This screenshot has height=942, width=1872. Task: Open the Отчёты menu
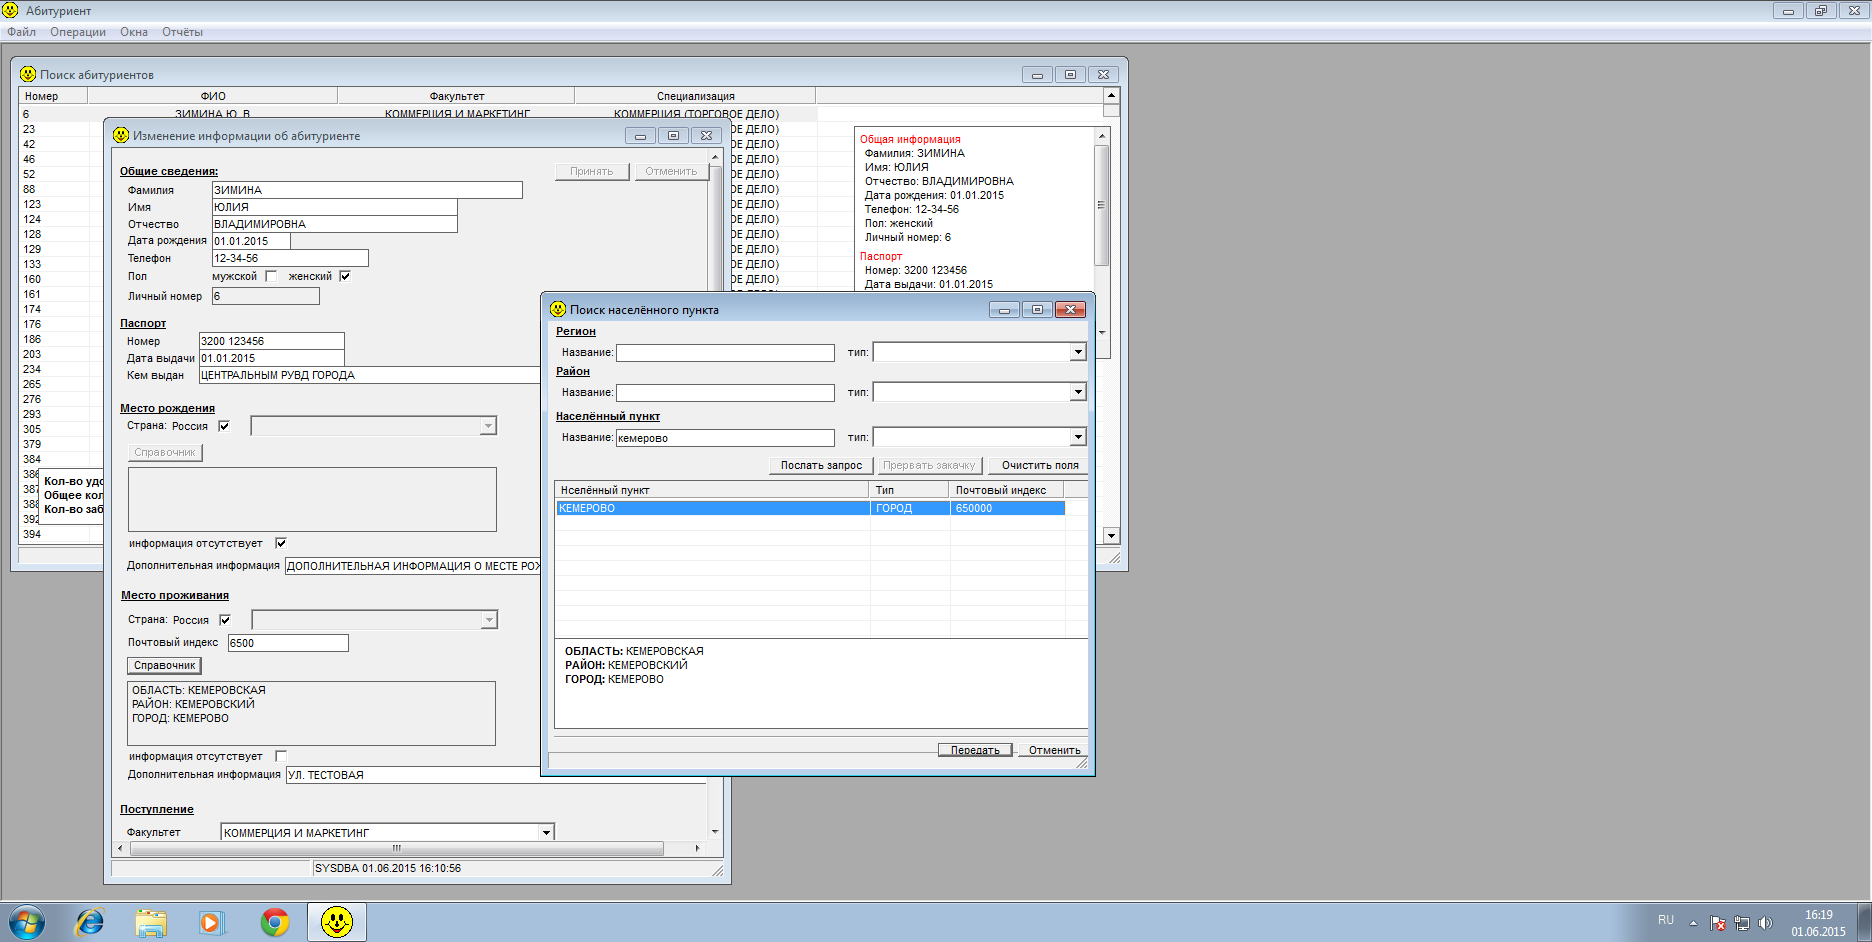(182, 32)
